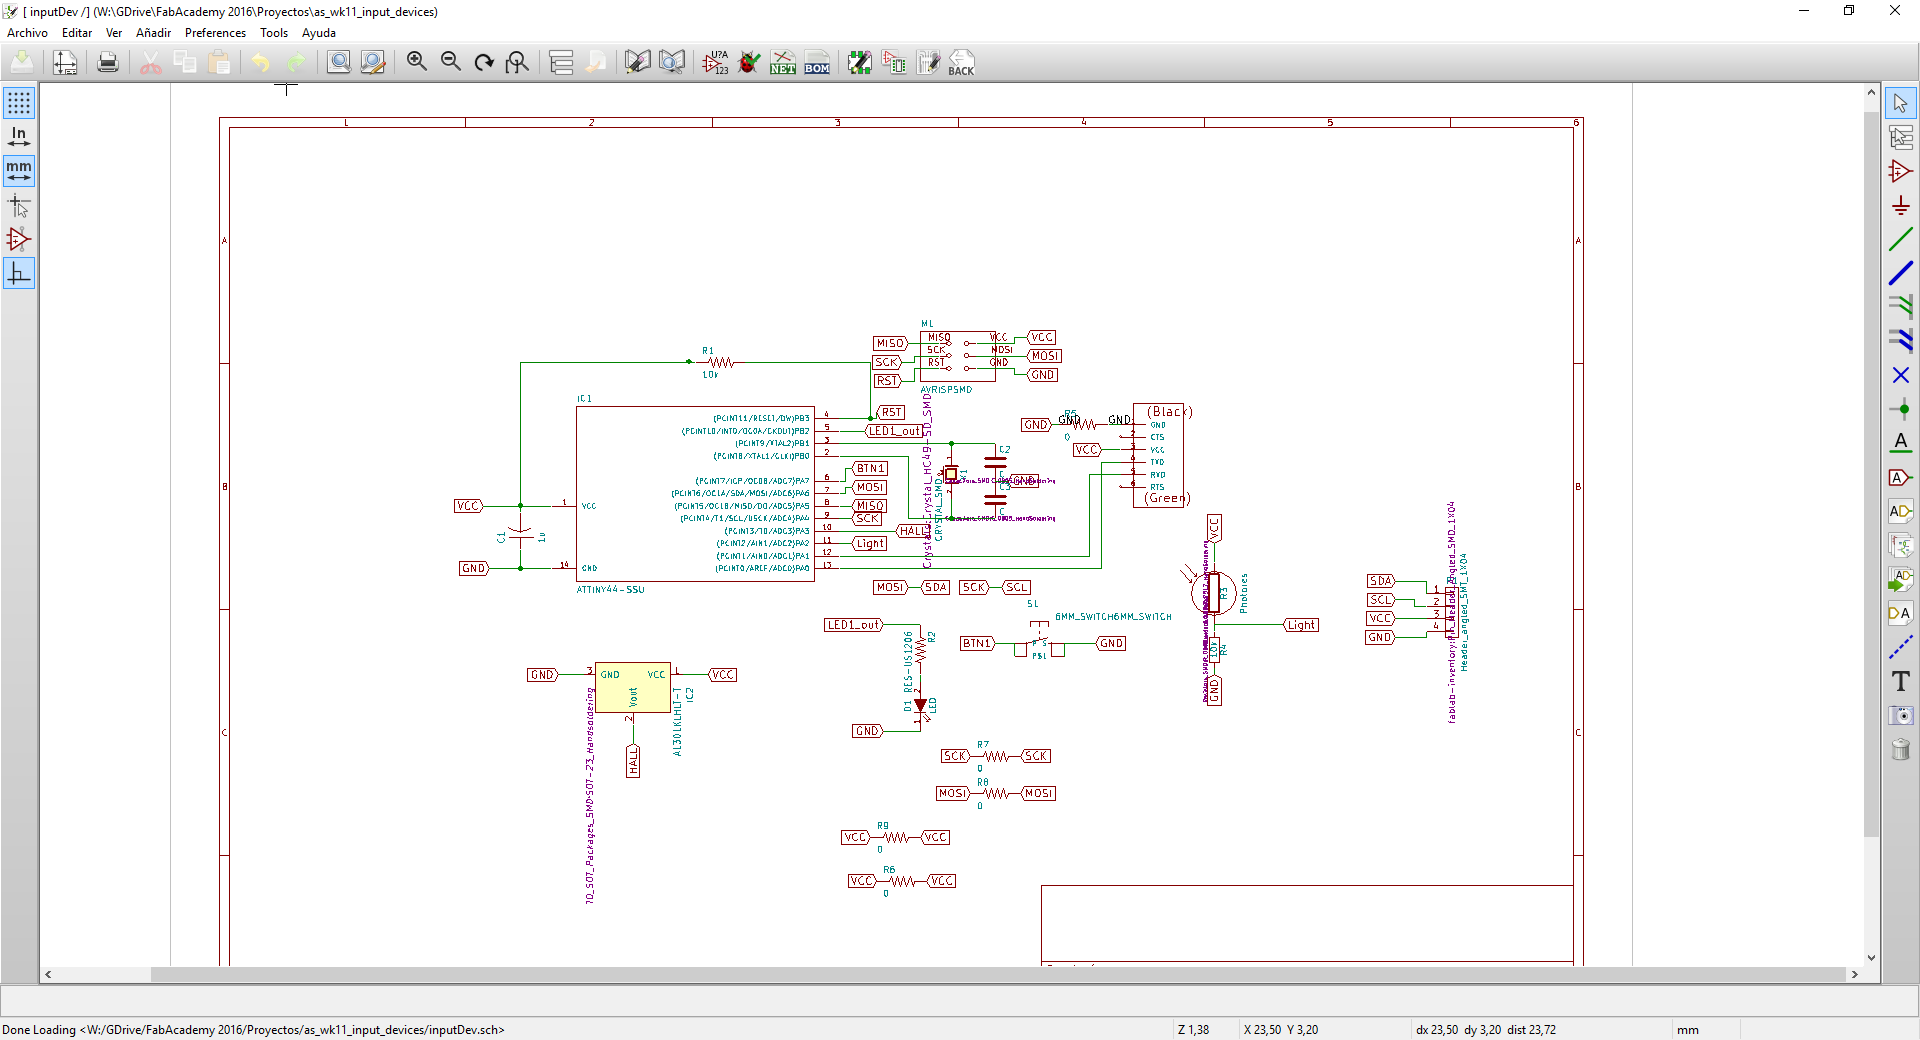Select the Place junction tool

tap(1900, 409)
